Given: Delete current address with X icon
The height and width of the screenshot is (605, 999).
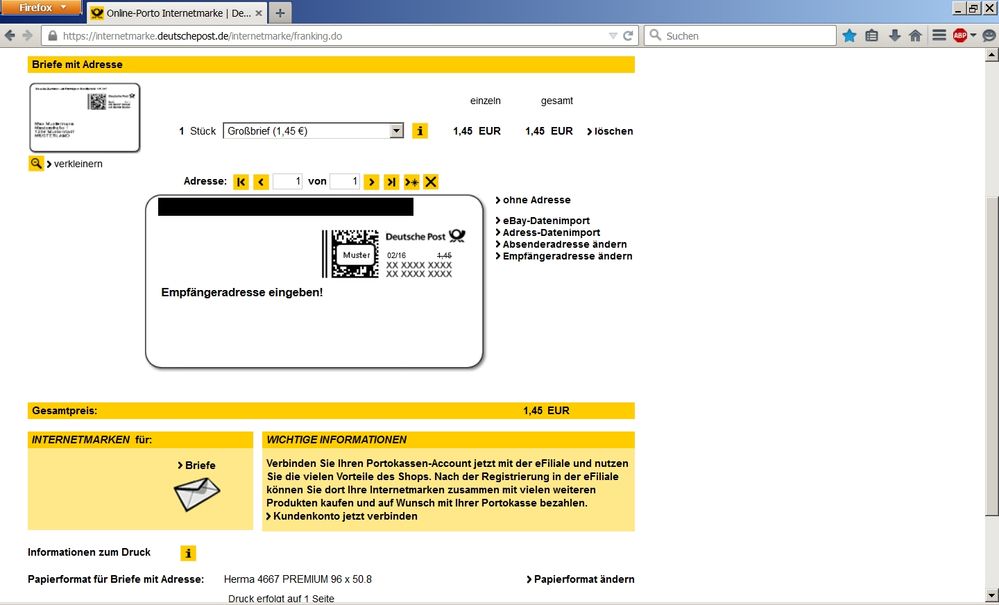Looking at the screenshot, I should click(431, 182).
